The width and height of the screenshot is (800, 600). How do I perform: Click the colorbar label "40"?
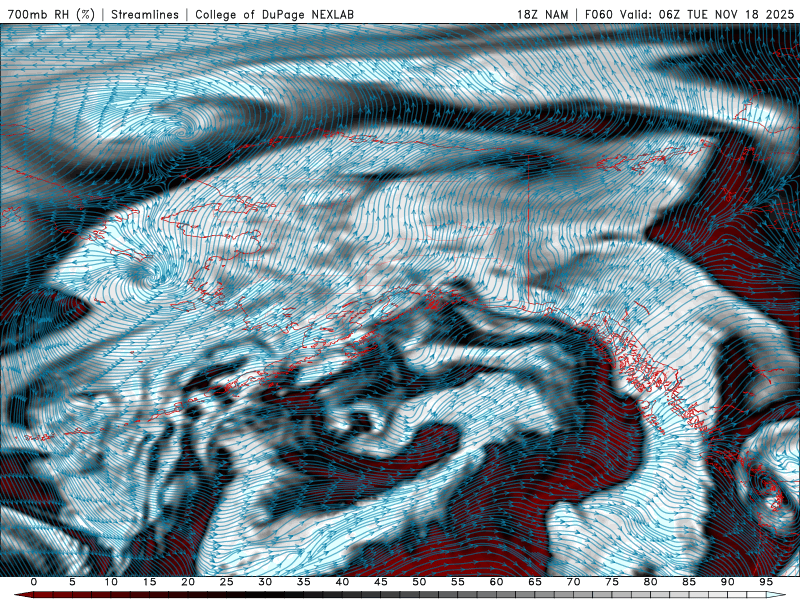click(342, 582)
